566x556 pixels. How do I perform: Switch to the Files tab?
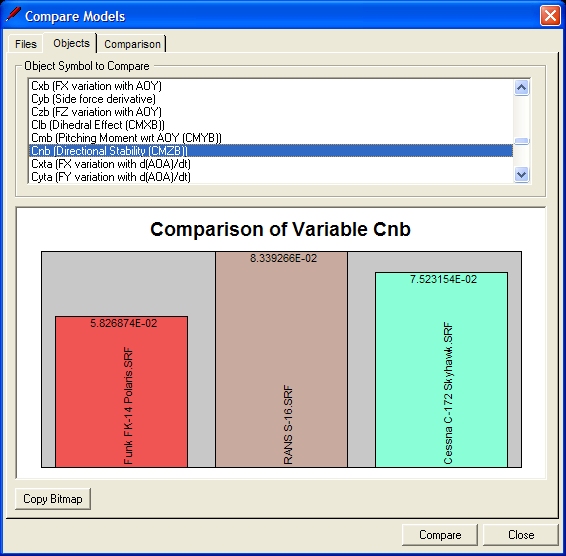tap(26, 44)
